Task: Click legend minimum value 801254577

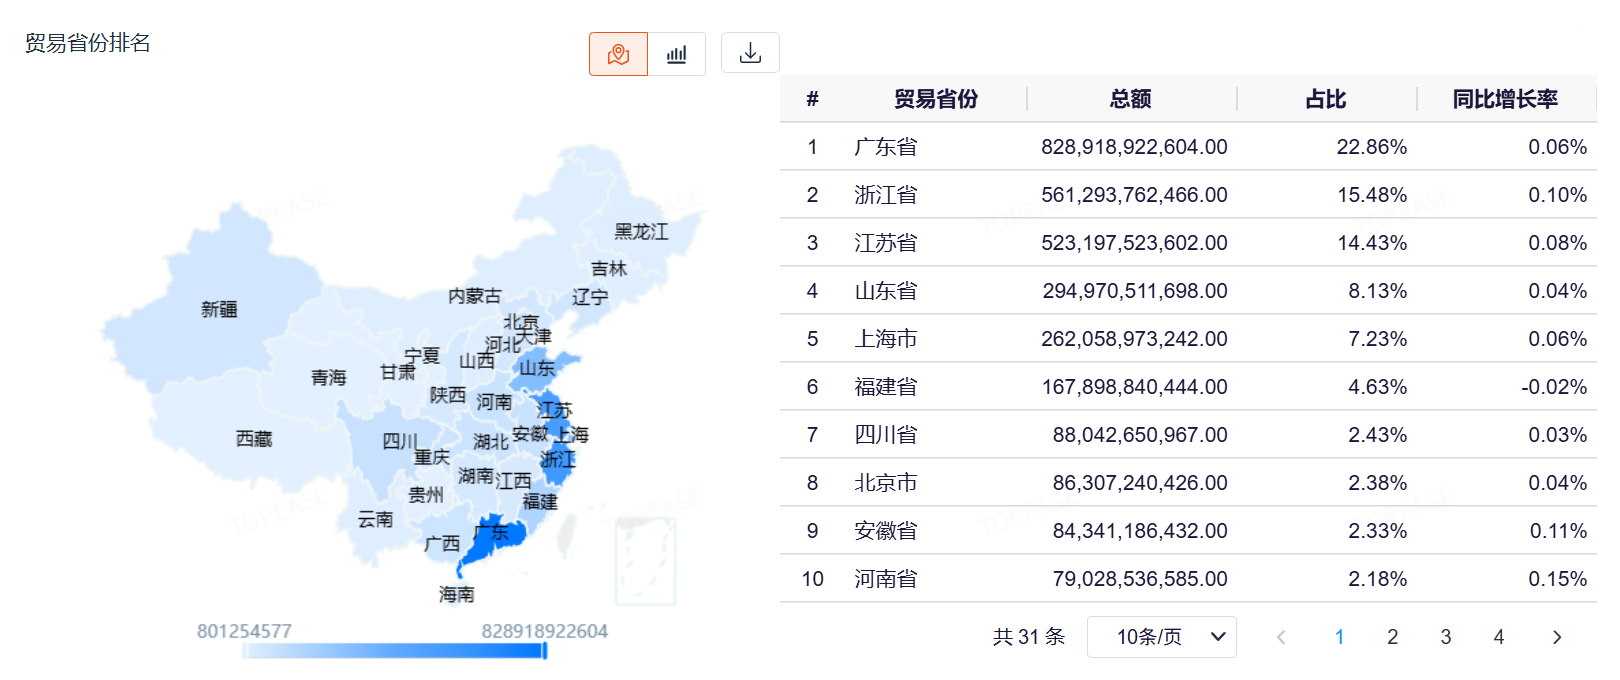Action: (244, 631)
